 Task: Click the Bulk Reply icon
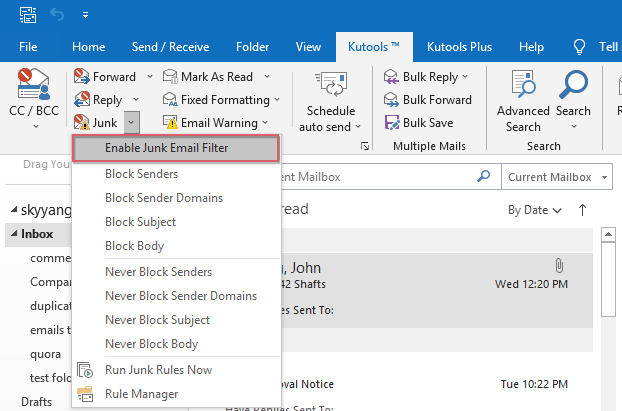[x=391, y=77]
